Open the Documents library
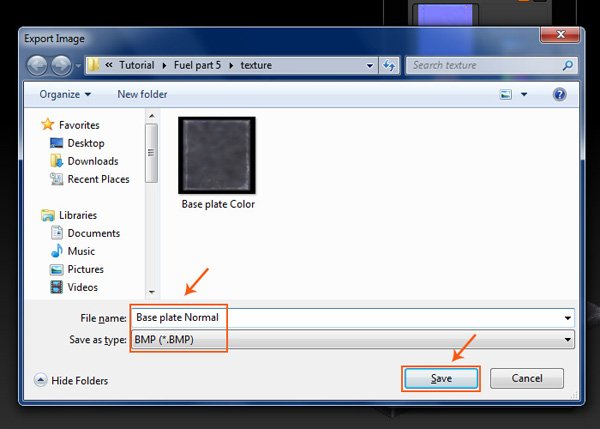The width and height of the screenshot is (600, 429). [x=93, y=233]
